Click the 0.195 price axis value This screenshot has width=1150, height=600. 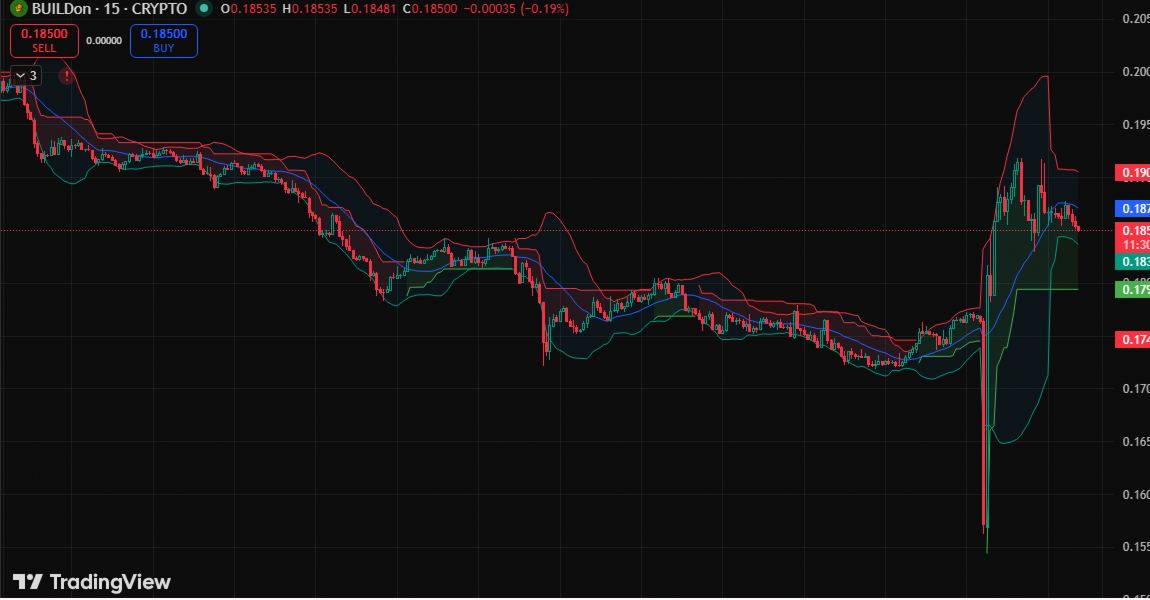click(1135, 125)
